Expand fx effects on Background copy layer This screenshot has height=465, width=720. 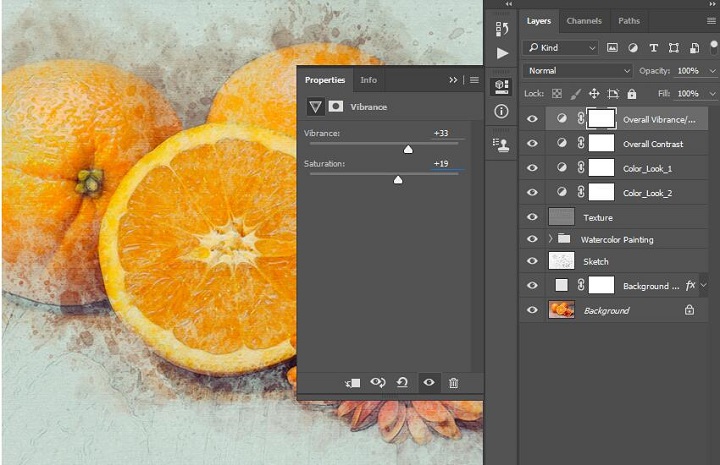(703, 286)
